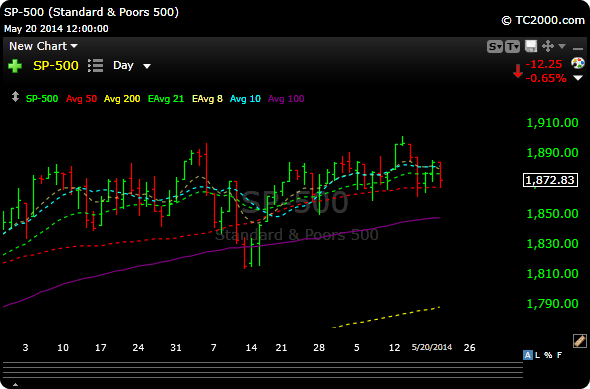Click the 1,790.00 price axis label

[552, 304]
